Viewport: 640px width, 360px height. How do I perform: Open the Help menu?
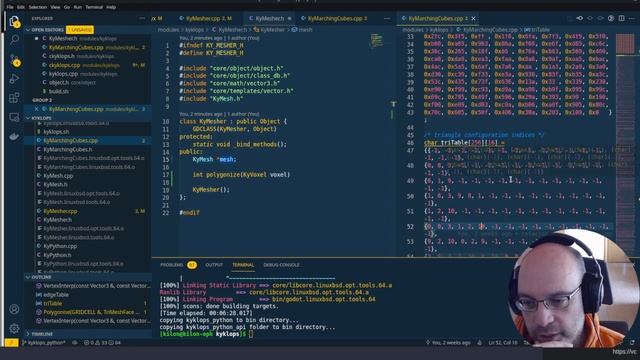click(x=111, y=7)
